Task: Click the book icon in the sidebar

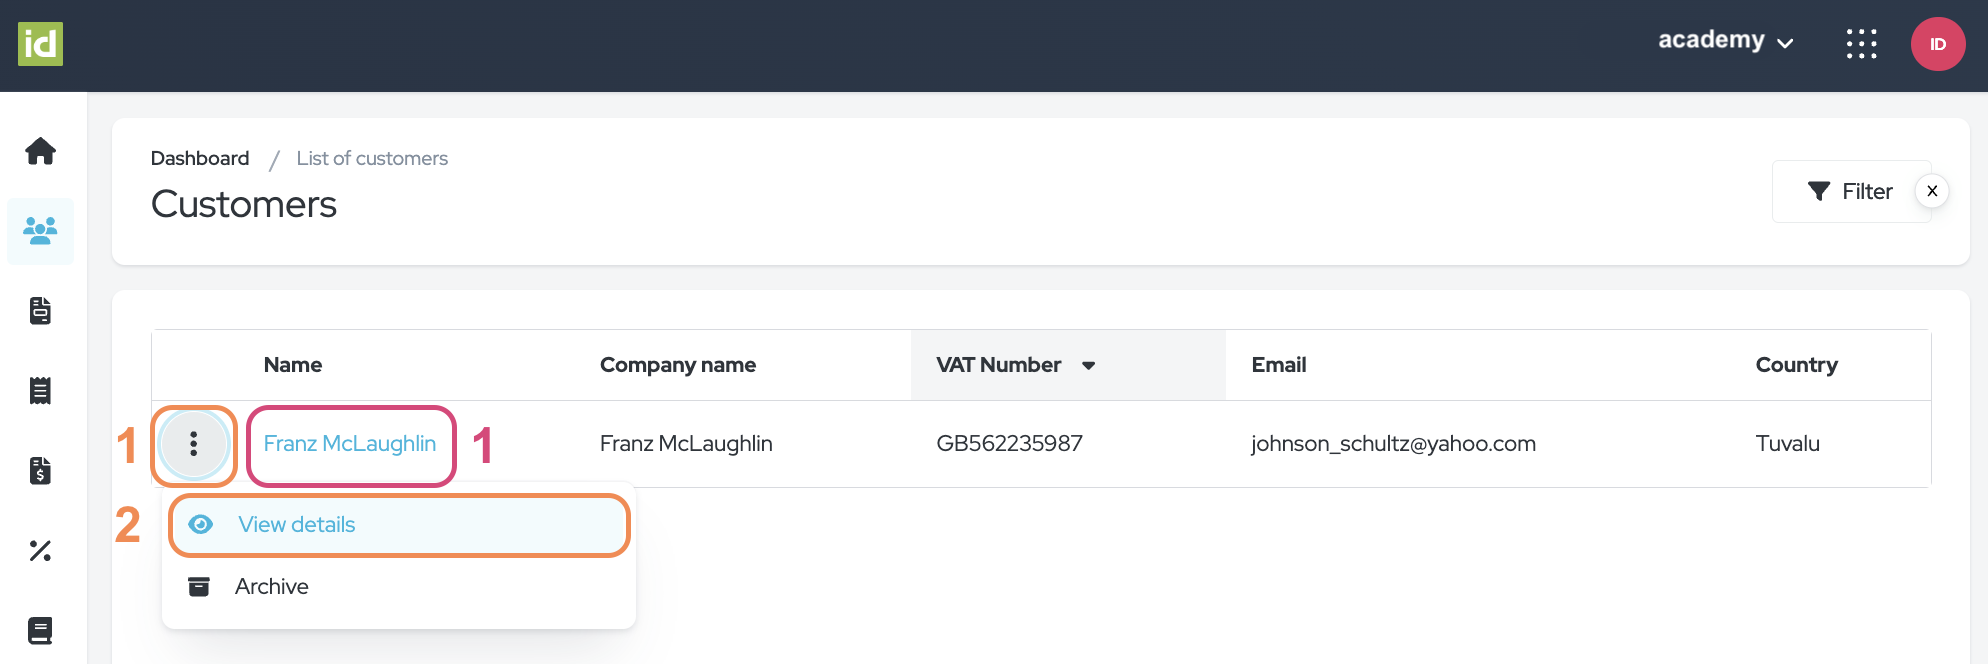Action: coord(40,631)
